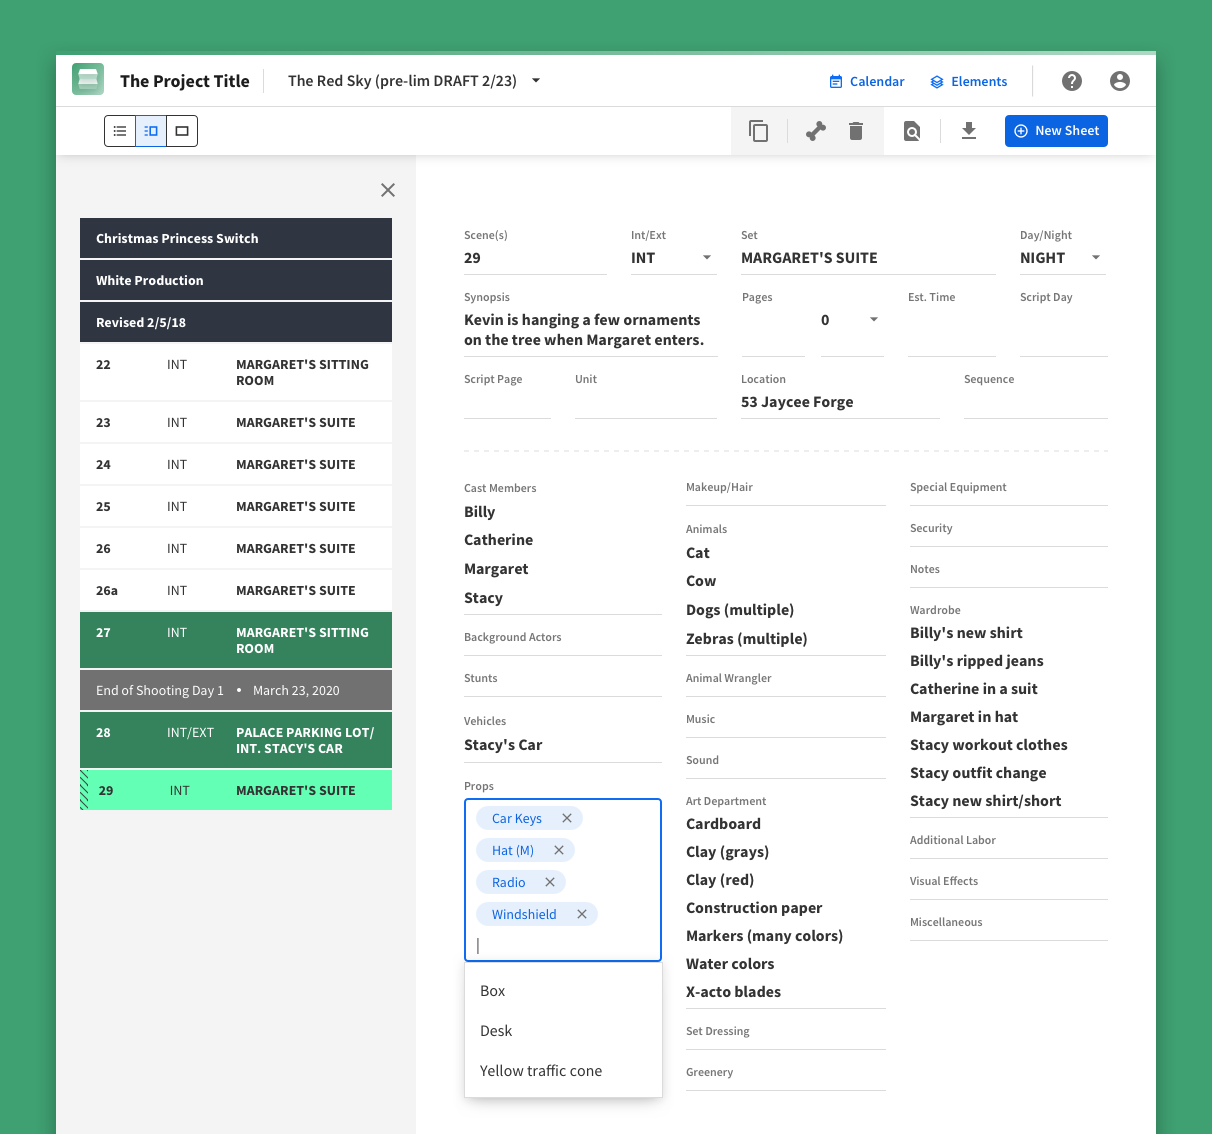Click the download arrow icon
This screenshot has width=1212, height=1134.
coord(968,131)
